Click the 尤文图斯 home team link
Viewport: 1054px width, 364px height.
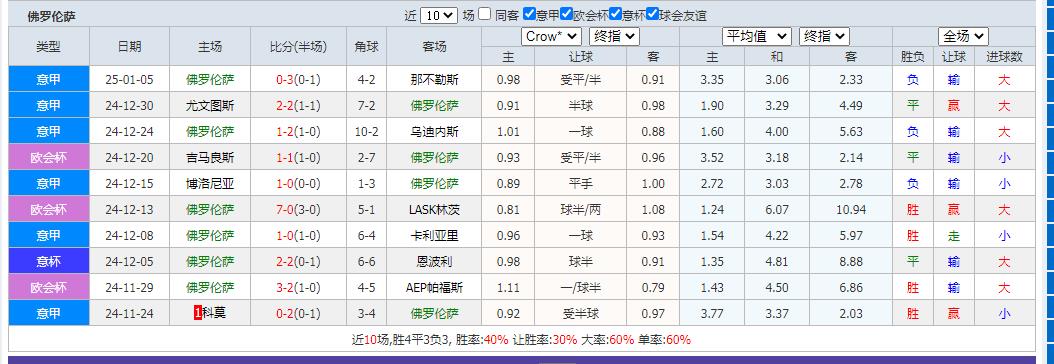(x=210, y=105)
